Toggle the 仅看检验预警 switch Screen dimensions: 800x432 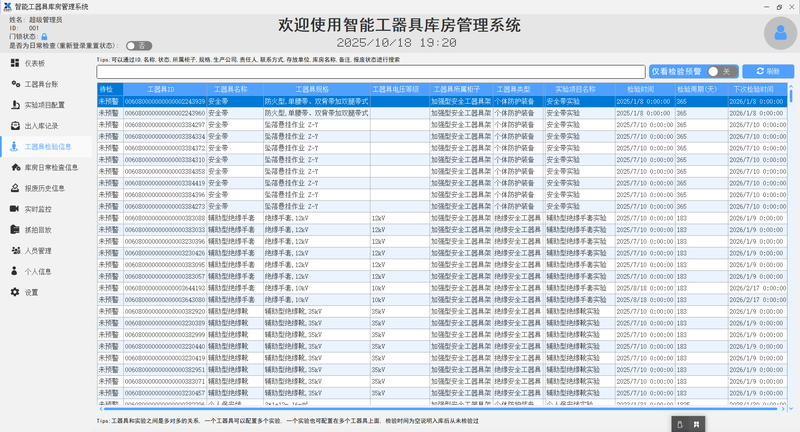click(722, 71)
